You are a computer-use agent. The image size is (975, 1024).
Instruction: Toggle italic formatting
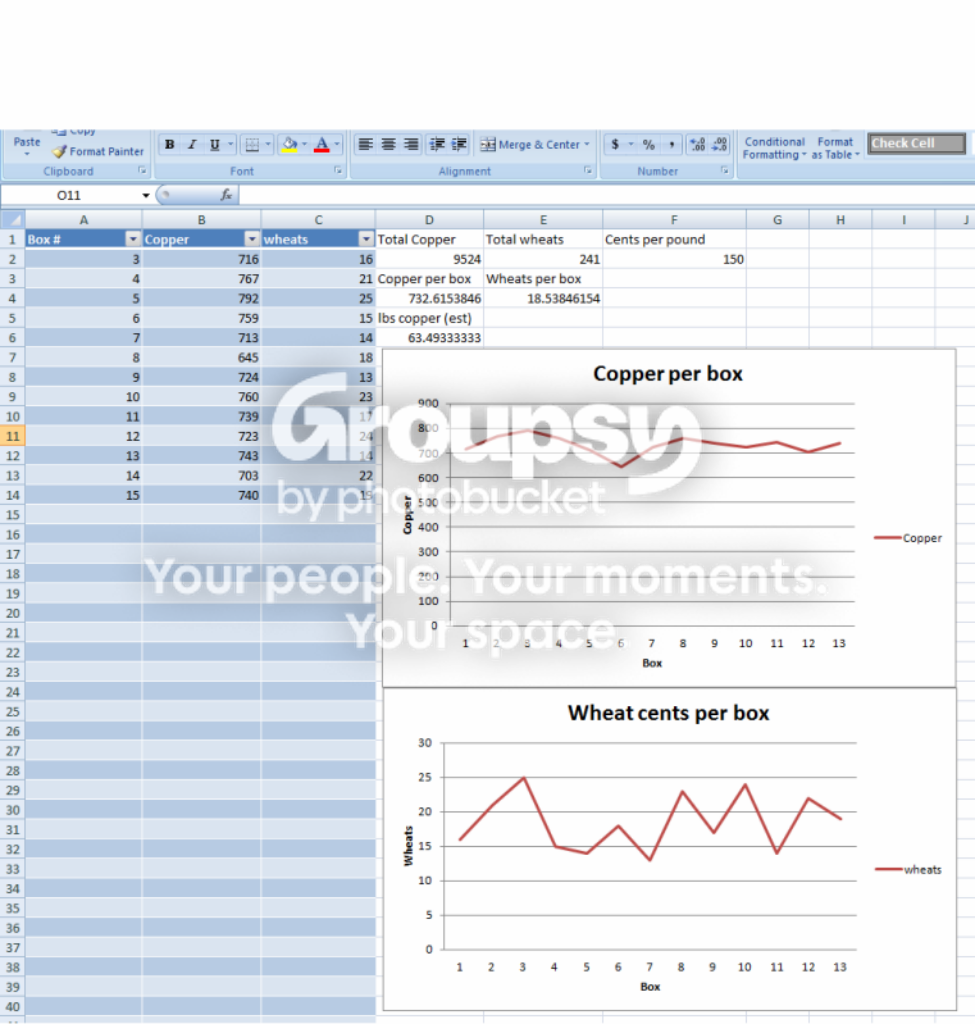(x=192, y=145)
